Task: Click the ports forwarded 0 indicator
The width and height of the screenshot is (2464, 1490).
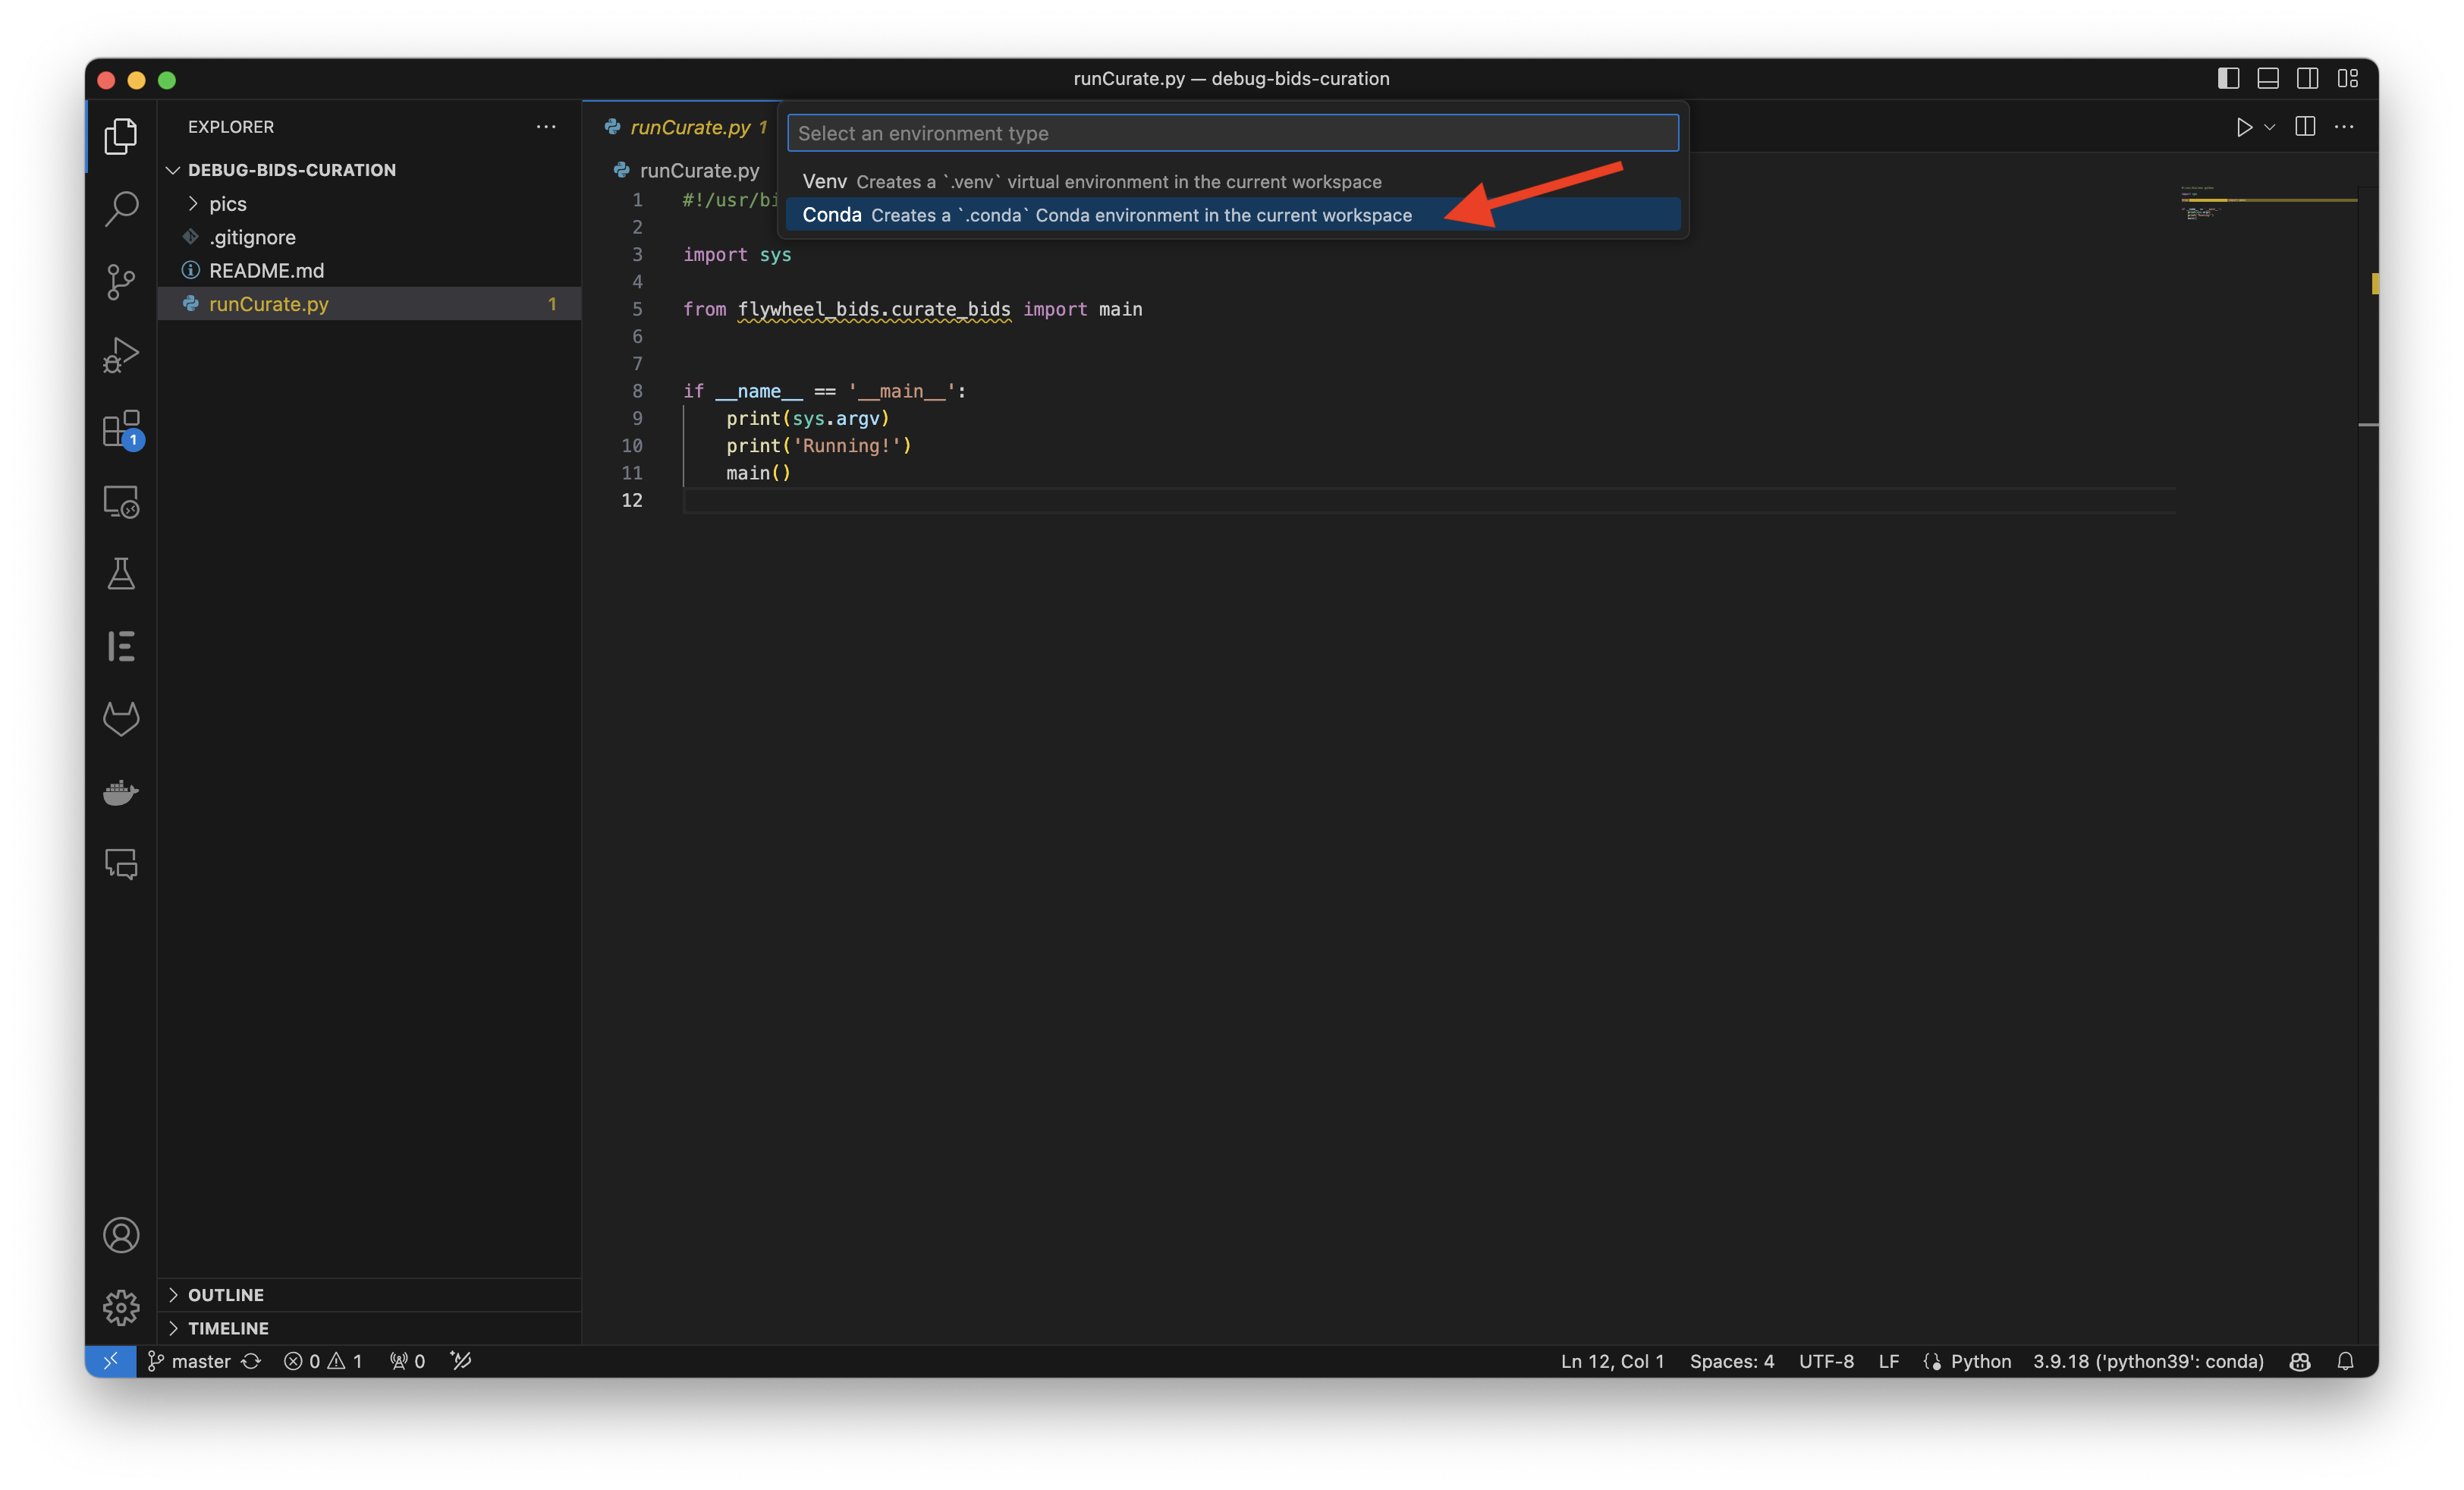Action: pos(408,1361)
